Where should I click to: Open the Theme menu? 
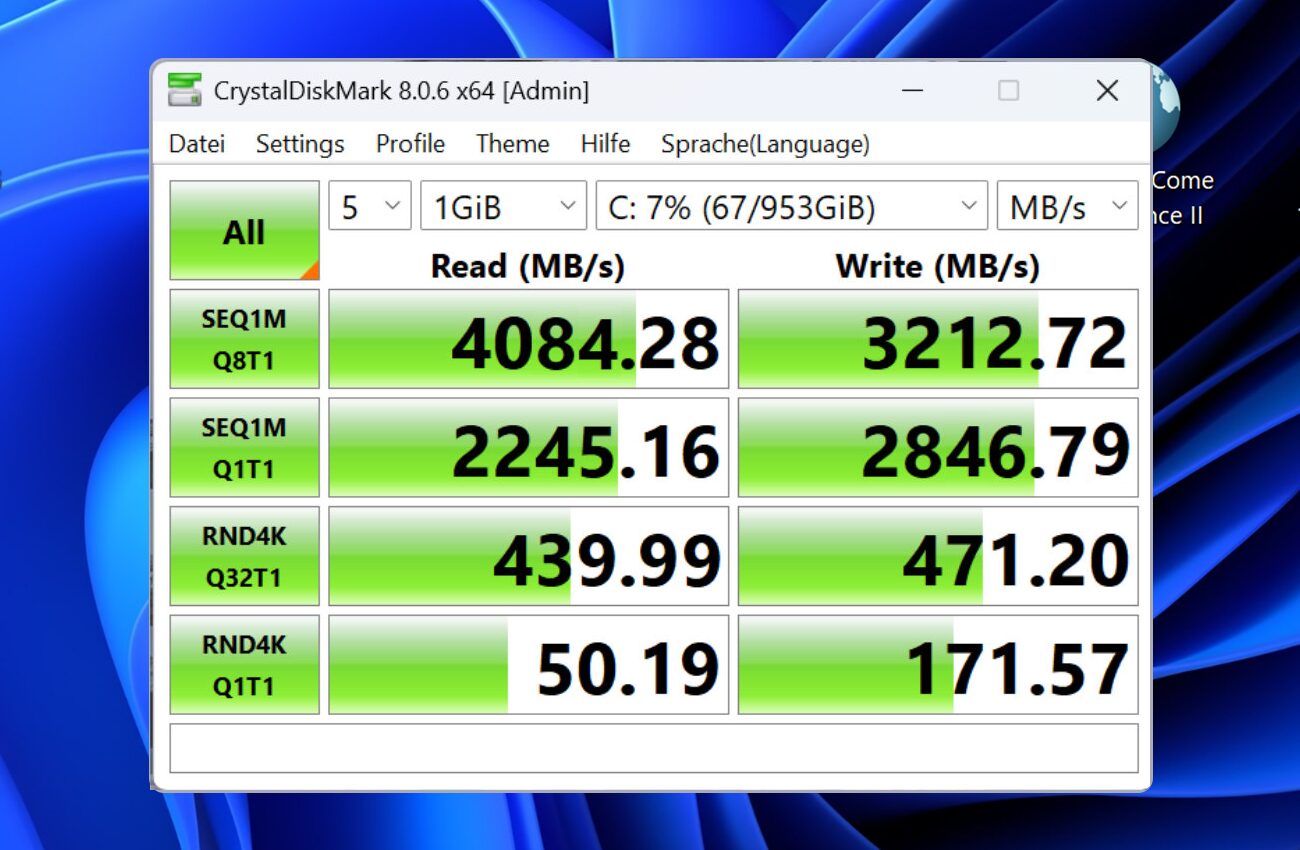pyautogui.click(x=512, y=144)
